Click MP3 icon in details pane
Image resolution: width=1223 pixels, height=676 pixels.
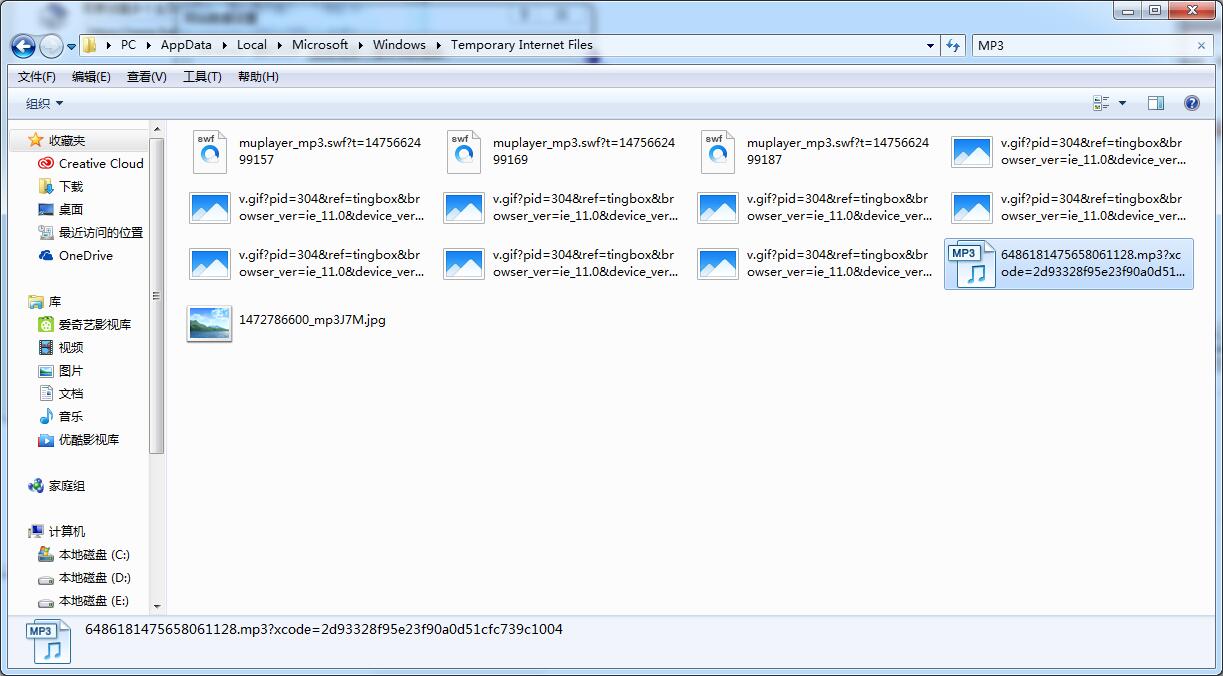point(48,642)
